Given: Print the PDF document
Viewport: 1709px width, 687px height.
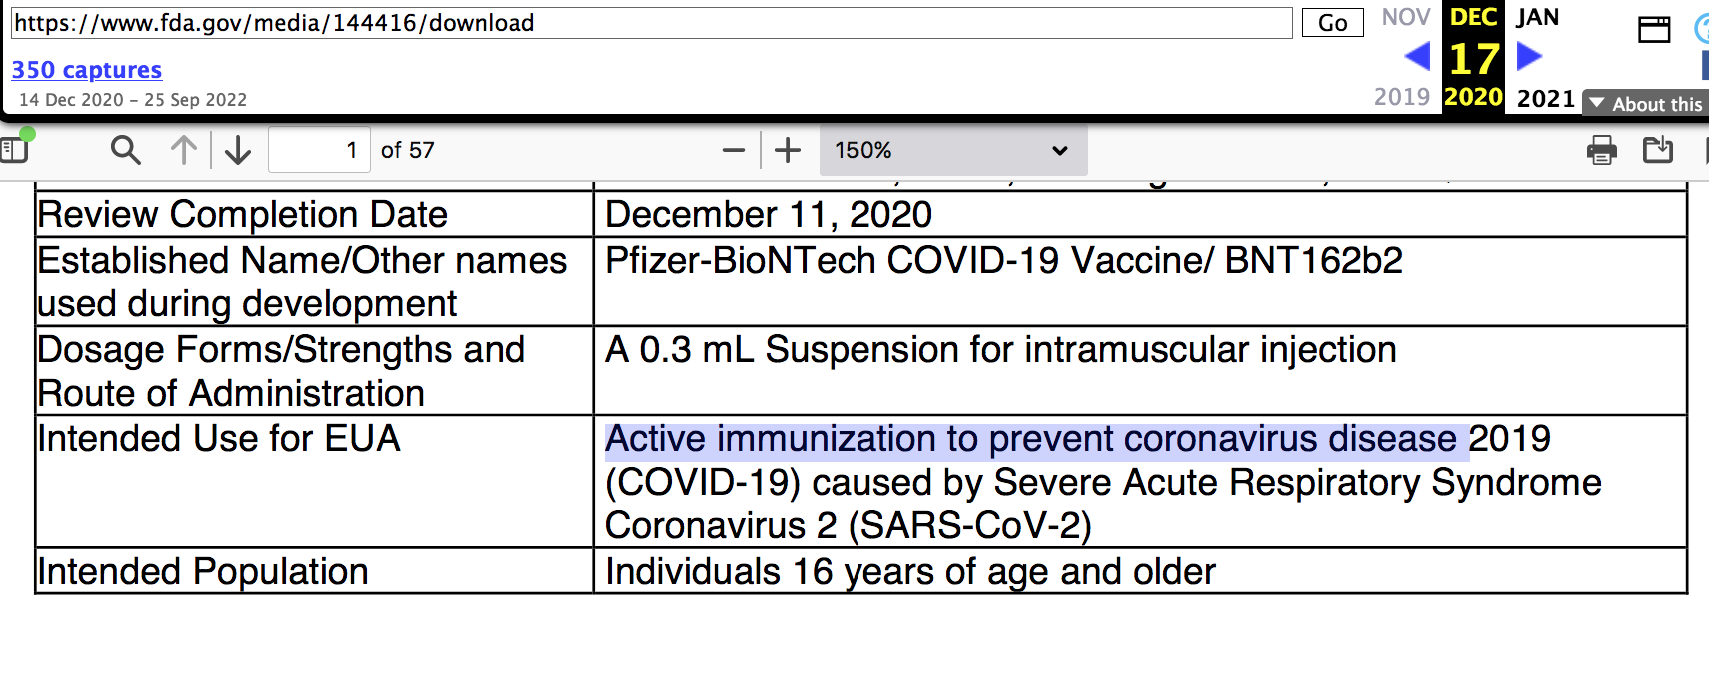Looking at the screenshot, I should click(x=1601, y=150).
